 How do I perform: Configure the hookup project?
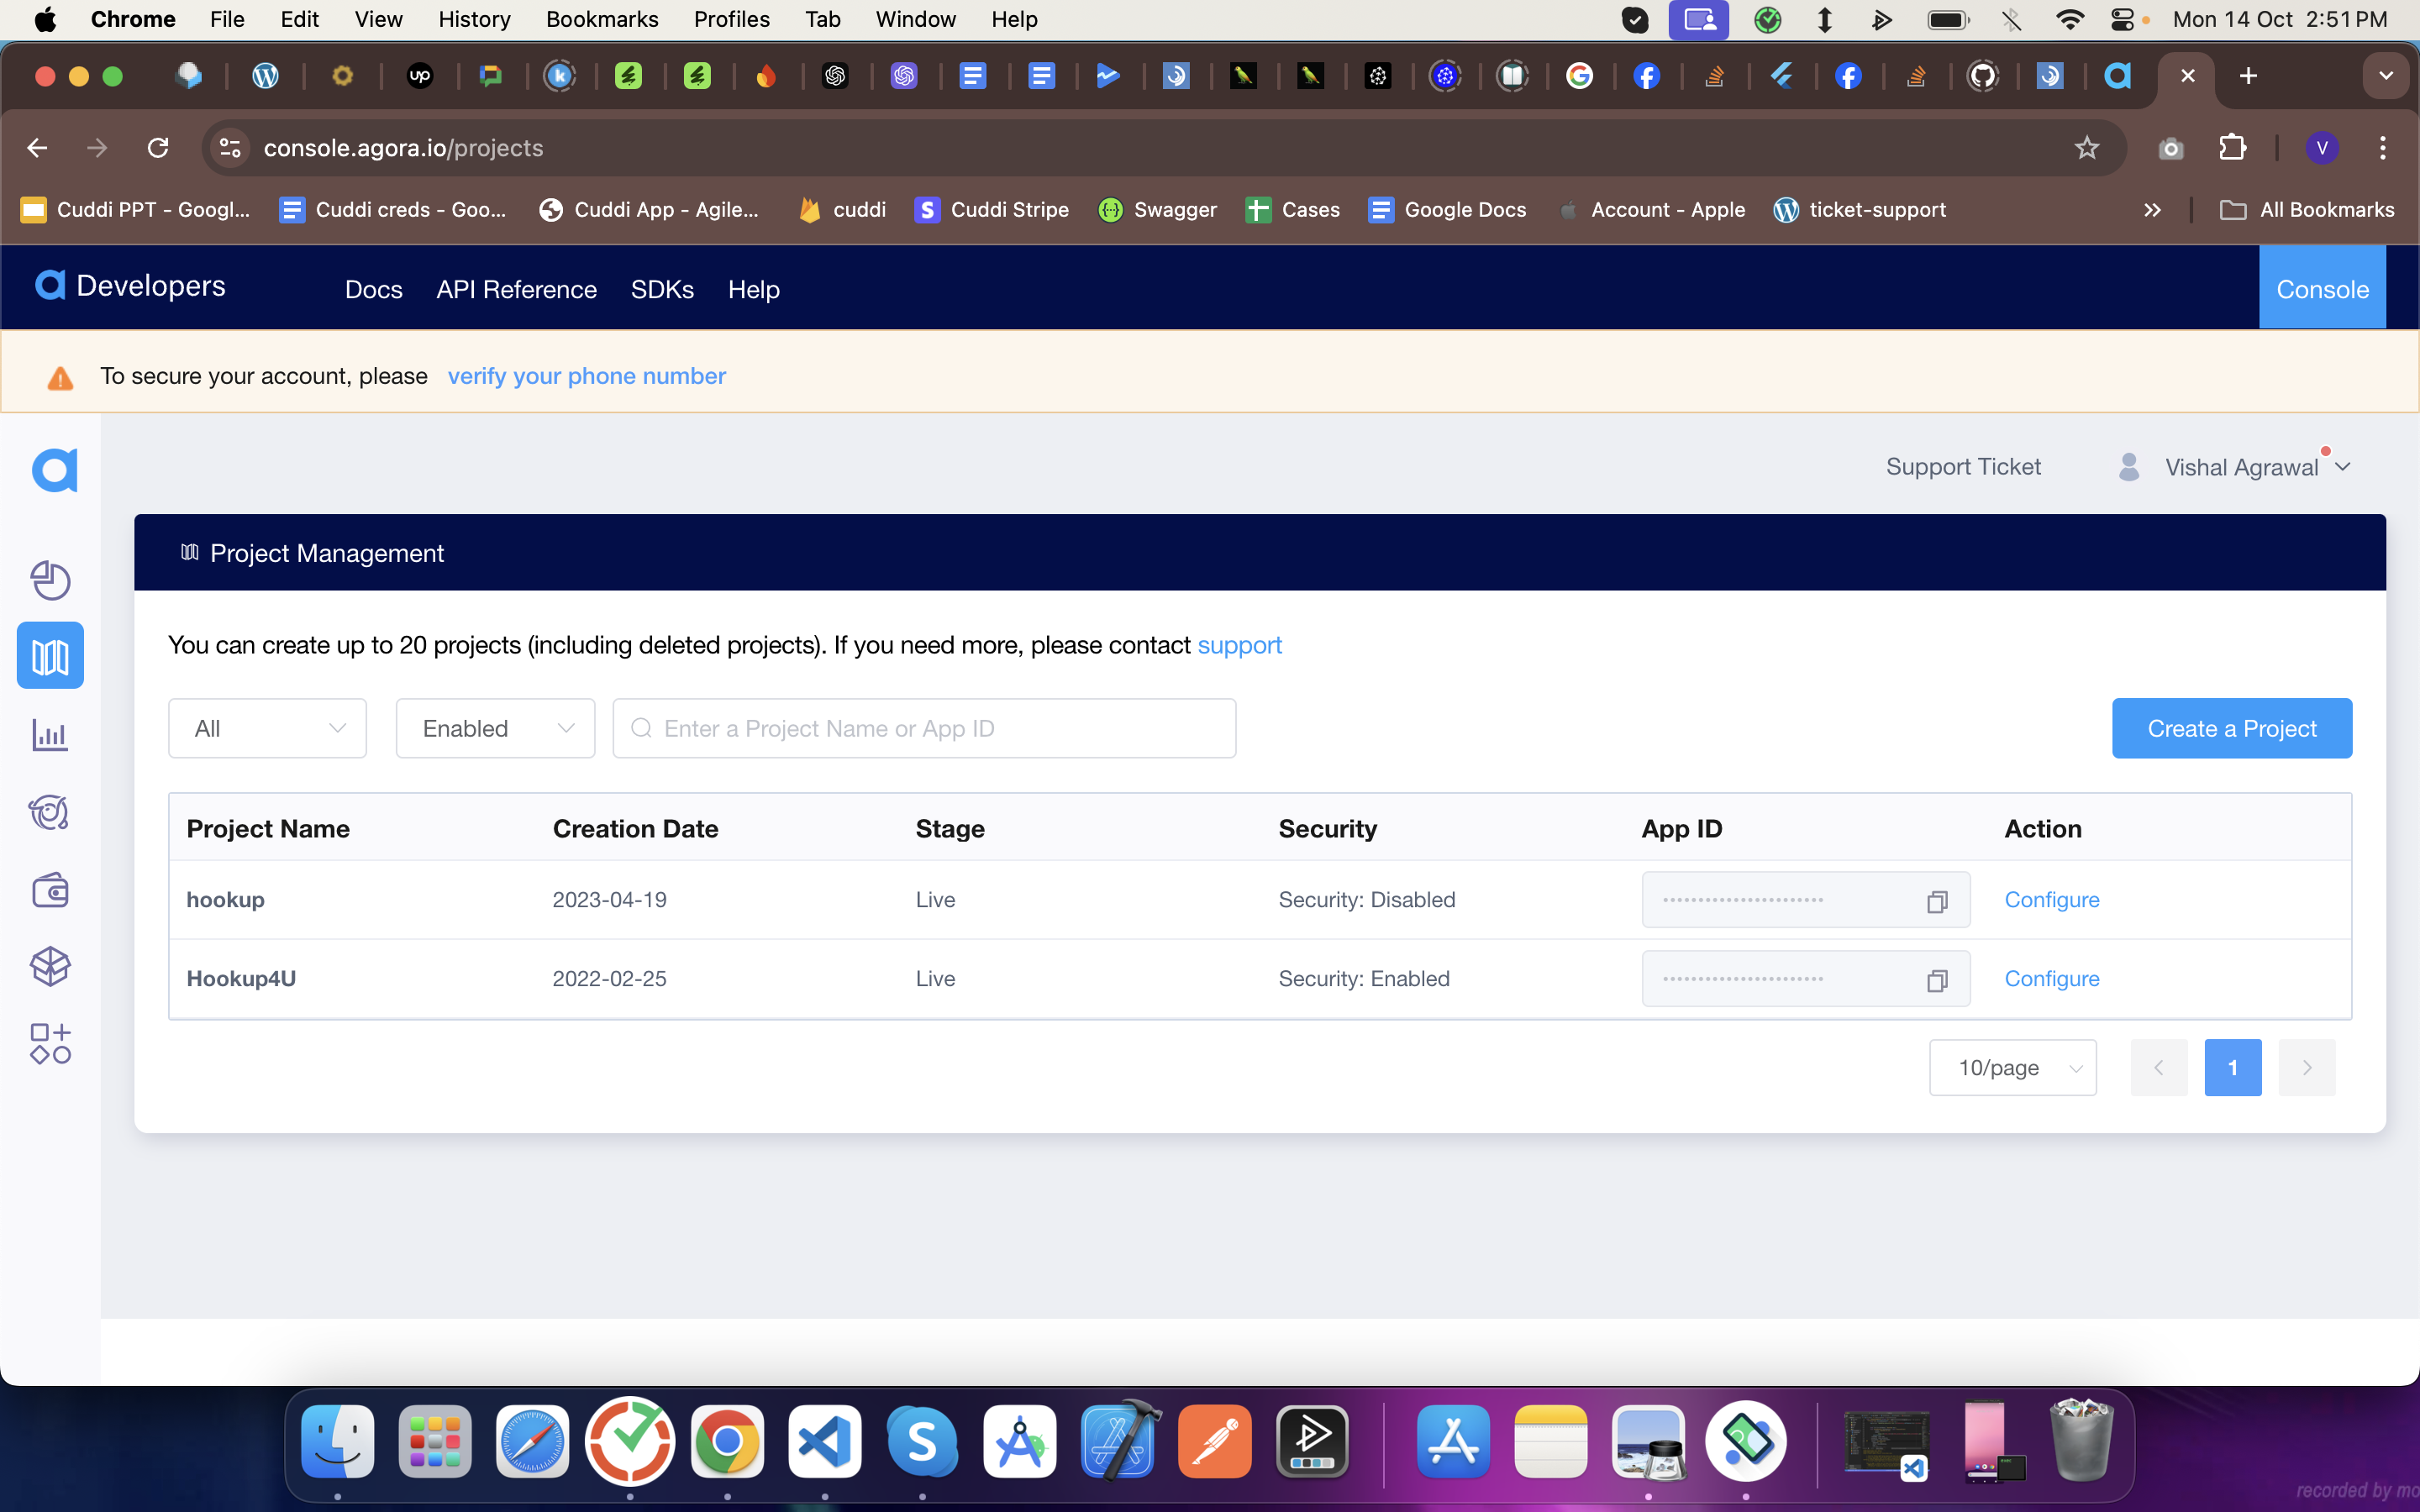(2052, 899)
